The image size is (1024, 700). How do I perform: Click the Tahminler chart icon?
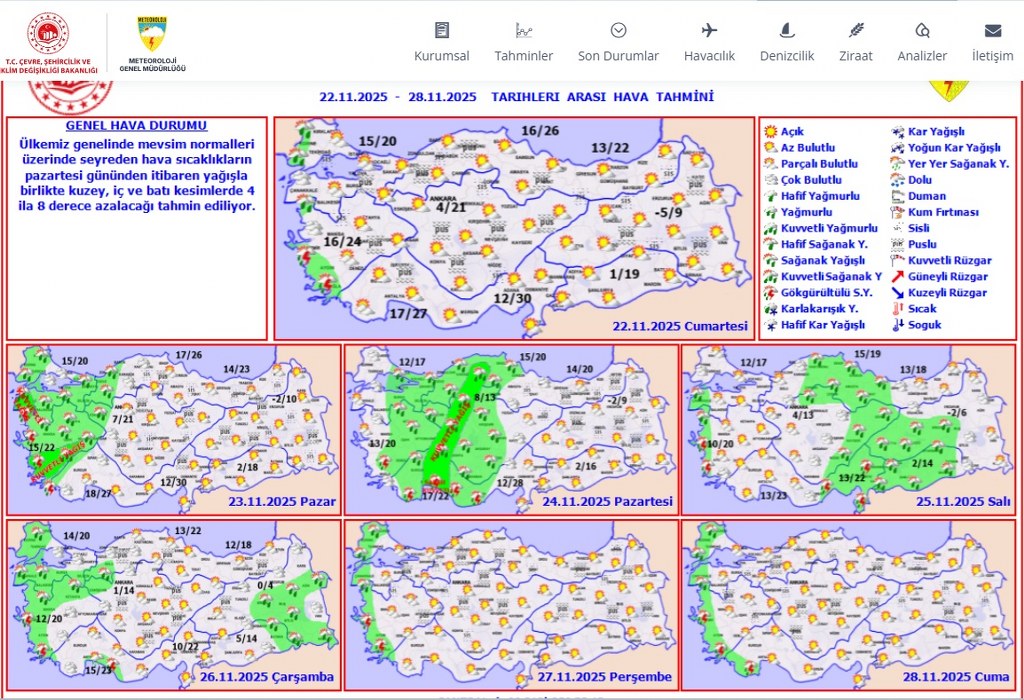523,30
